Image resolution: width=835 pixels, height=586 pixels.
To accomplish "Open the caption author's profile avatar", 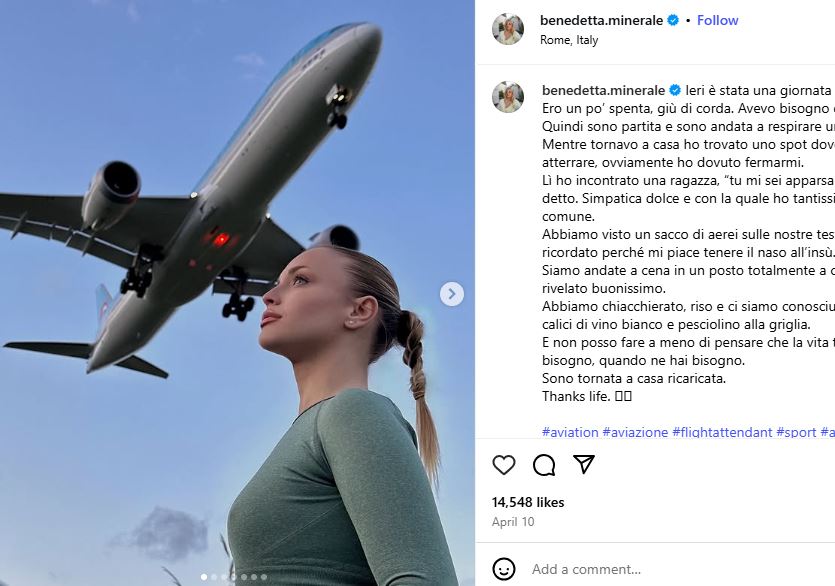I will [x=507, y=97].
